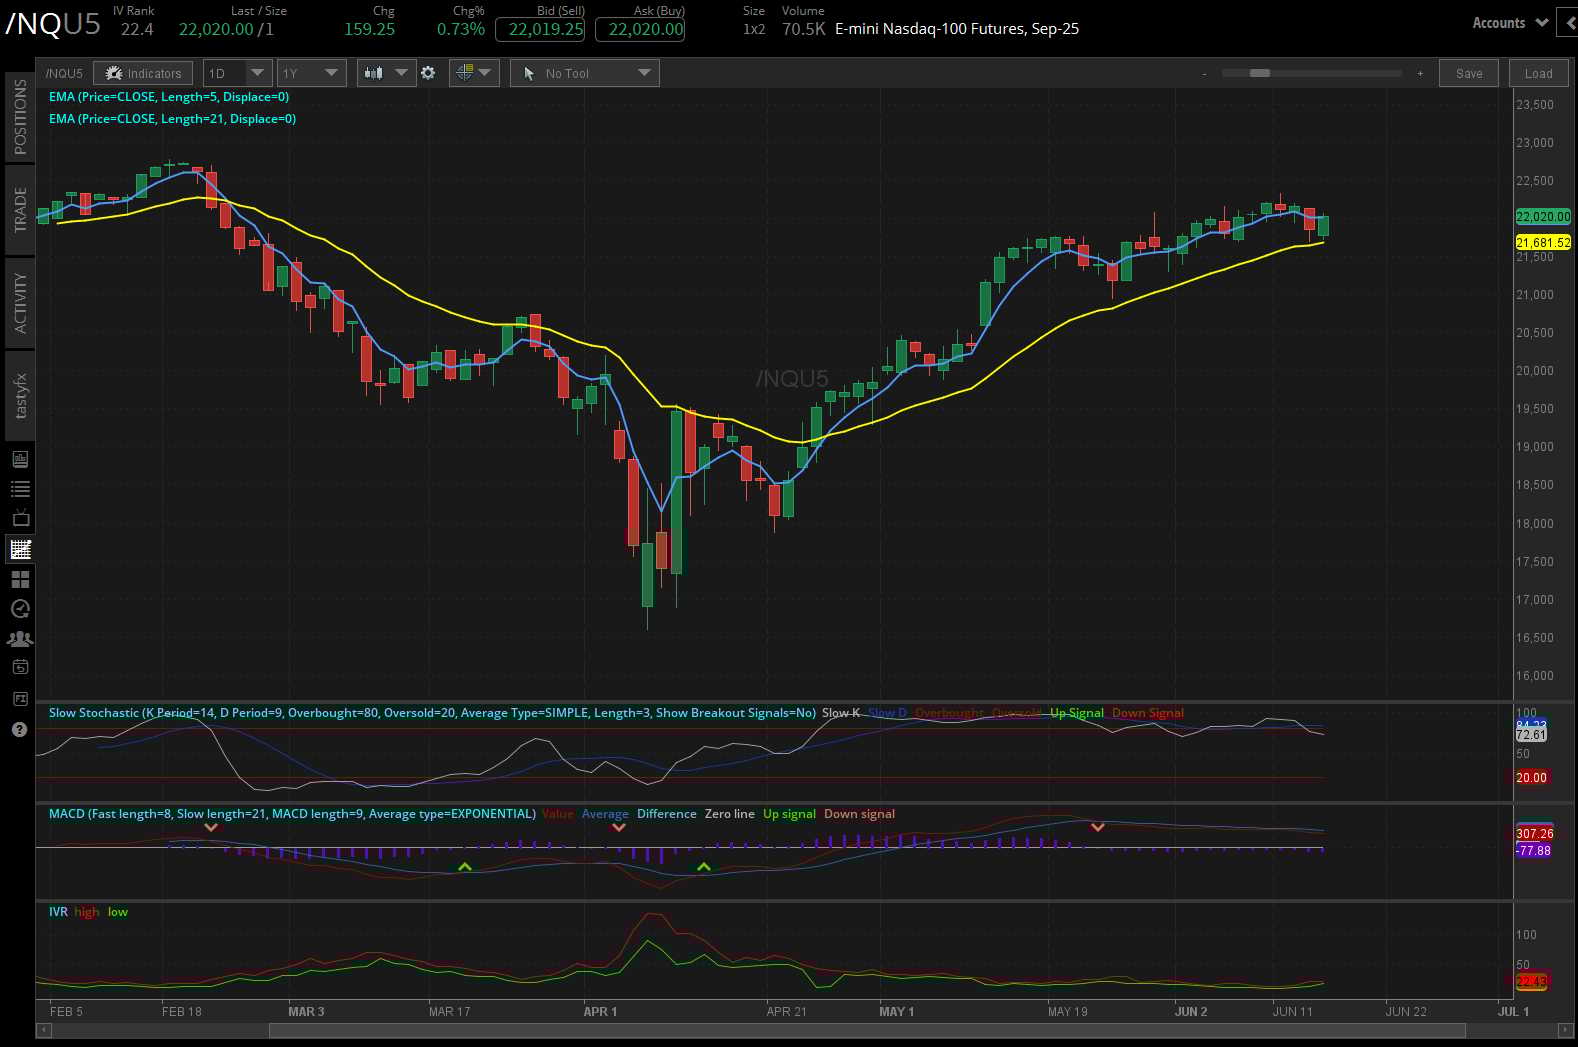
Task: Expand the 1Y time range dropdown
Action: 312,73
